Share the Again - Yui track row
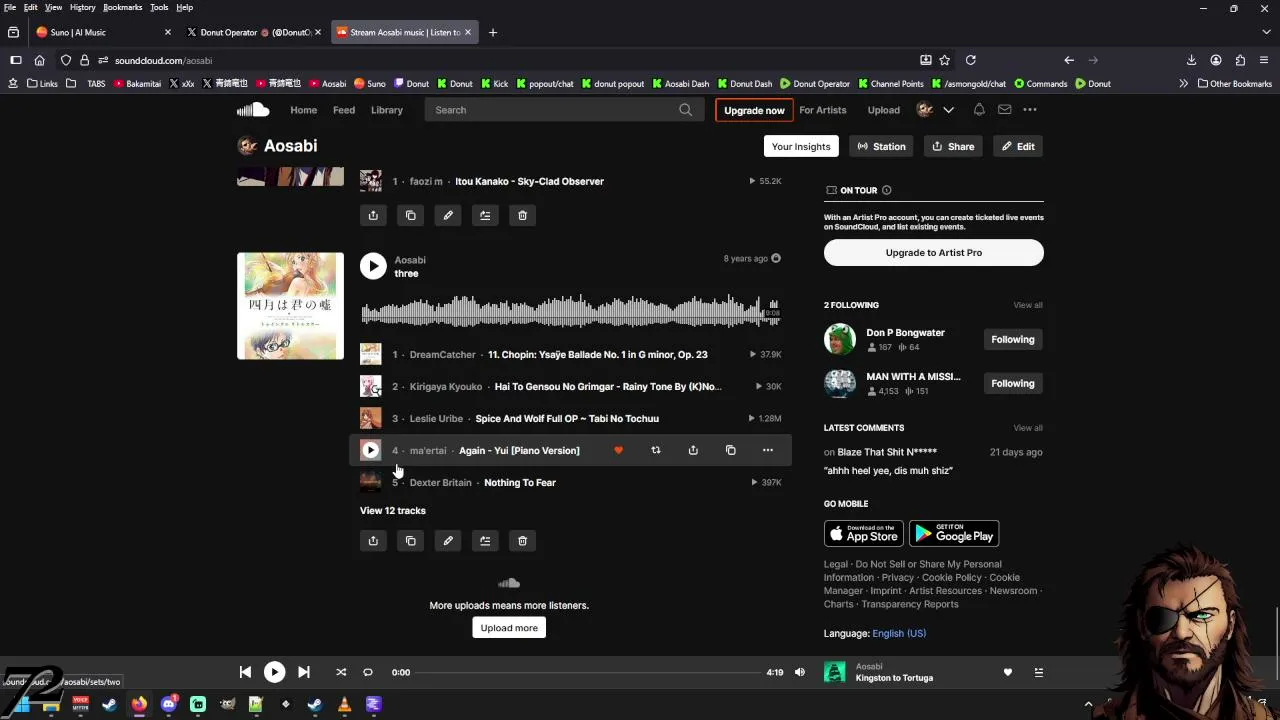This screenshot has width=1280, height=720. [x=693, y=451]
